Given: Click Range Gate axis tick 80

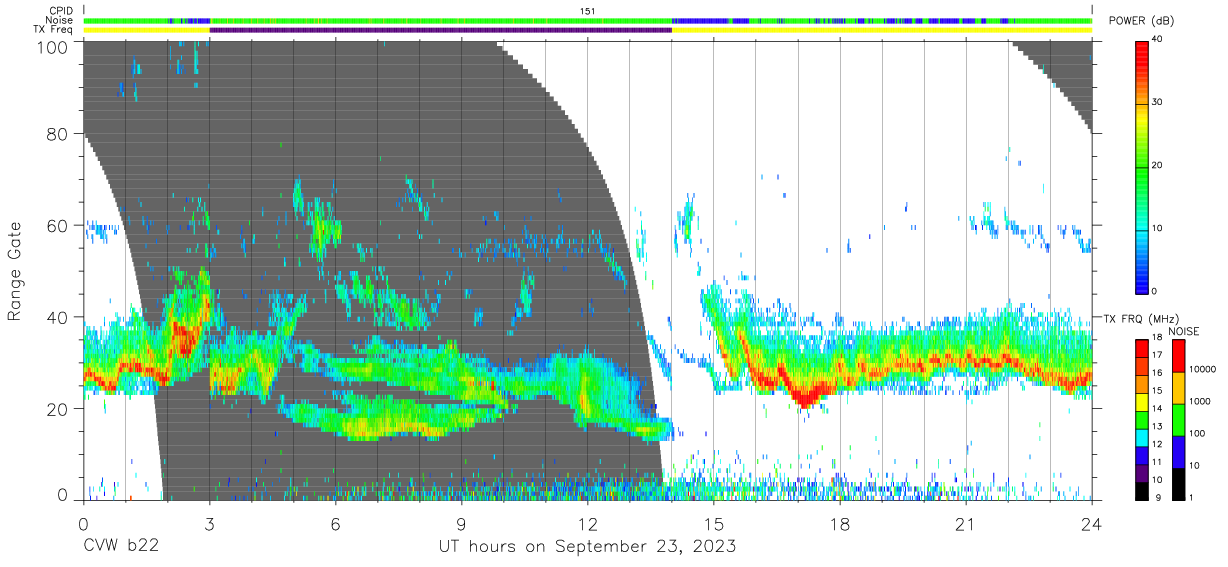Looking at the screenshot, I should pos(58,134).
